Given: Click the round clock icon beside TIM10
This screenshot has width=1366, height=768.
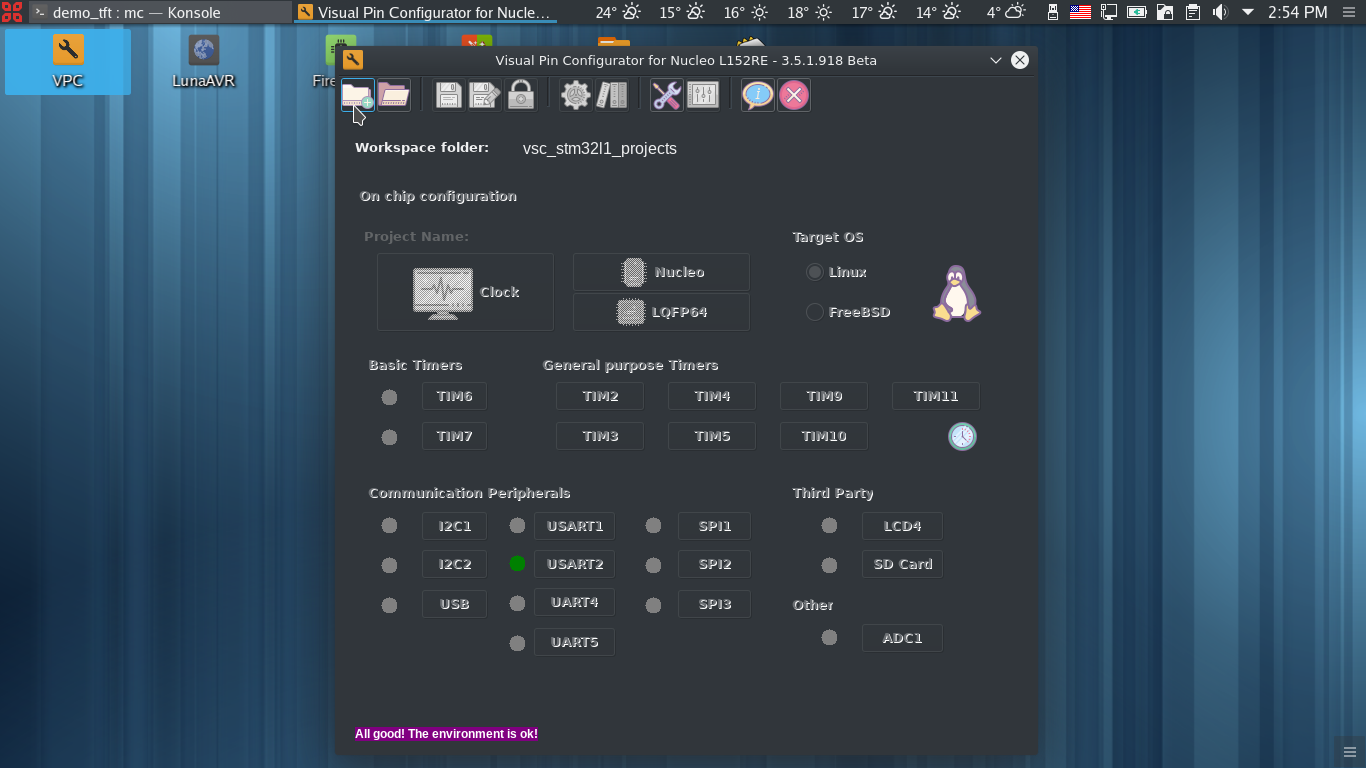Looking at the screenshot, I should (x=962, y=436).
